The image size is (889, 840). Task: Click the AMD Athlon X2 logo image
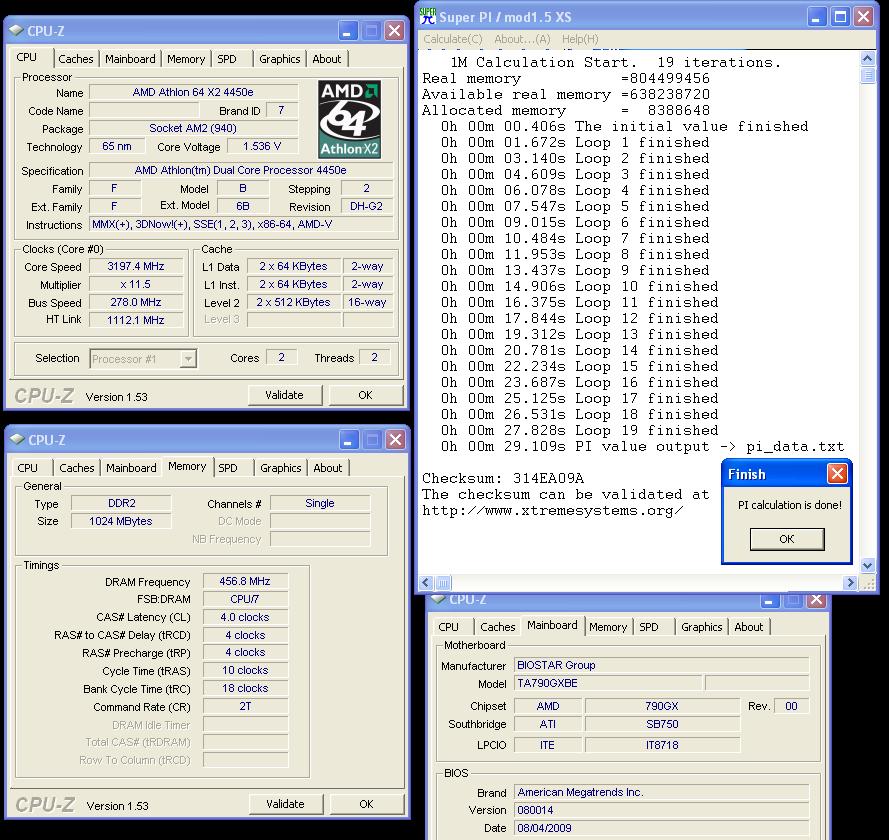(x=349, y=119)
